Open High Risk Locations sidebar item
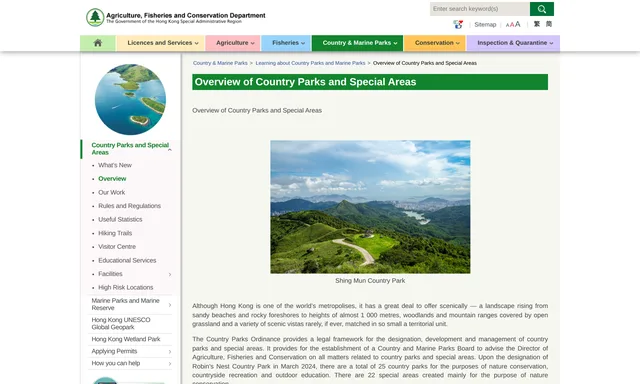This screenshot has height=384, width=640. coord(126,288)
